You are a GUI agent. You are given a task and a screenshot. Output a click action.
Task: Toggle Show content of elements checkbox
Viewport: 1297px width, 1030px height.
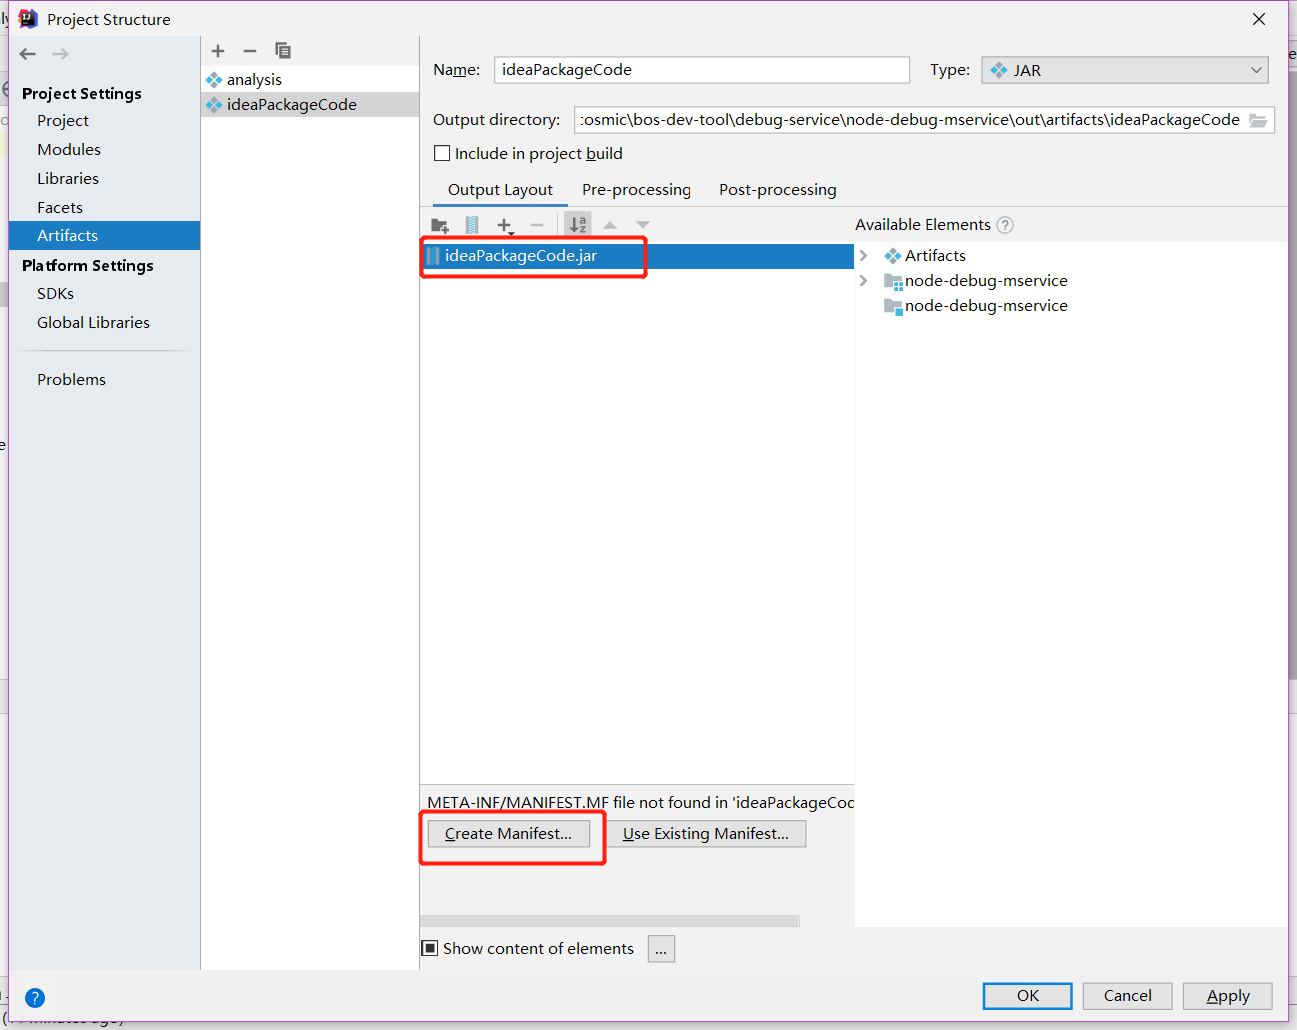pyautogui.click(x=430, y=948)
